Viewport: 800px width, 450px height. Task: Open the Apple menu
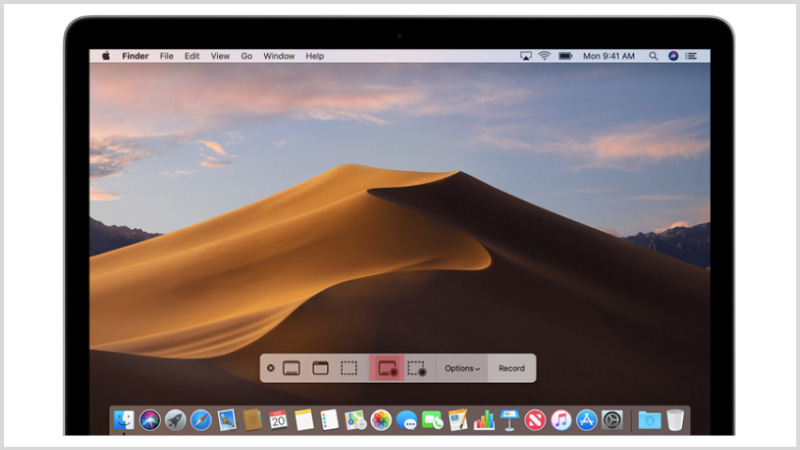coord(106,56)
